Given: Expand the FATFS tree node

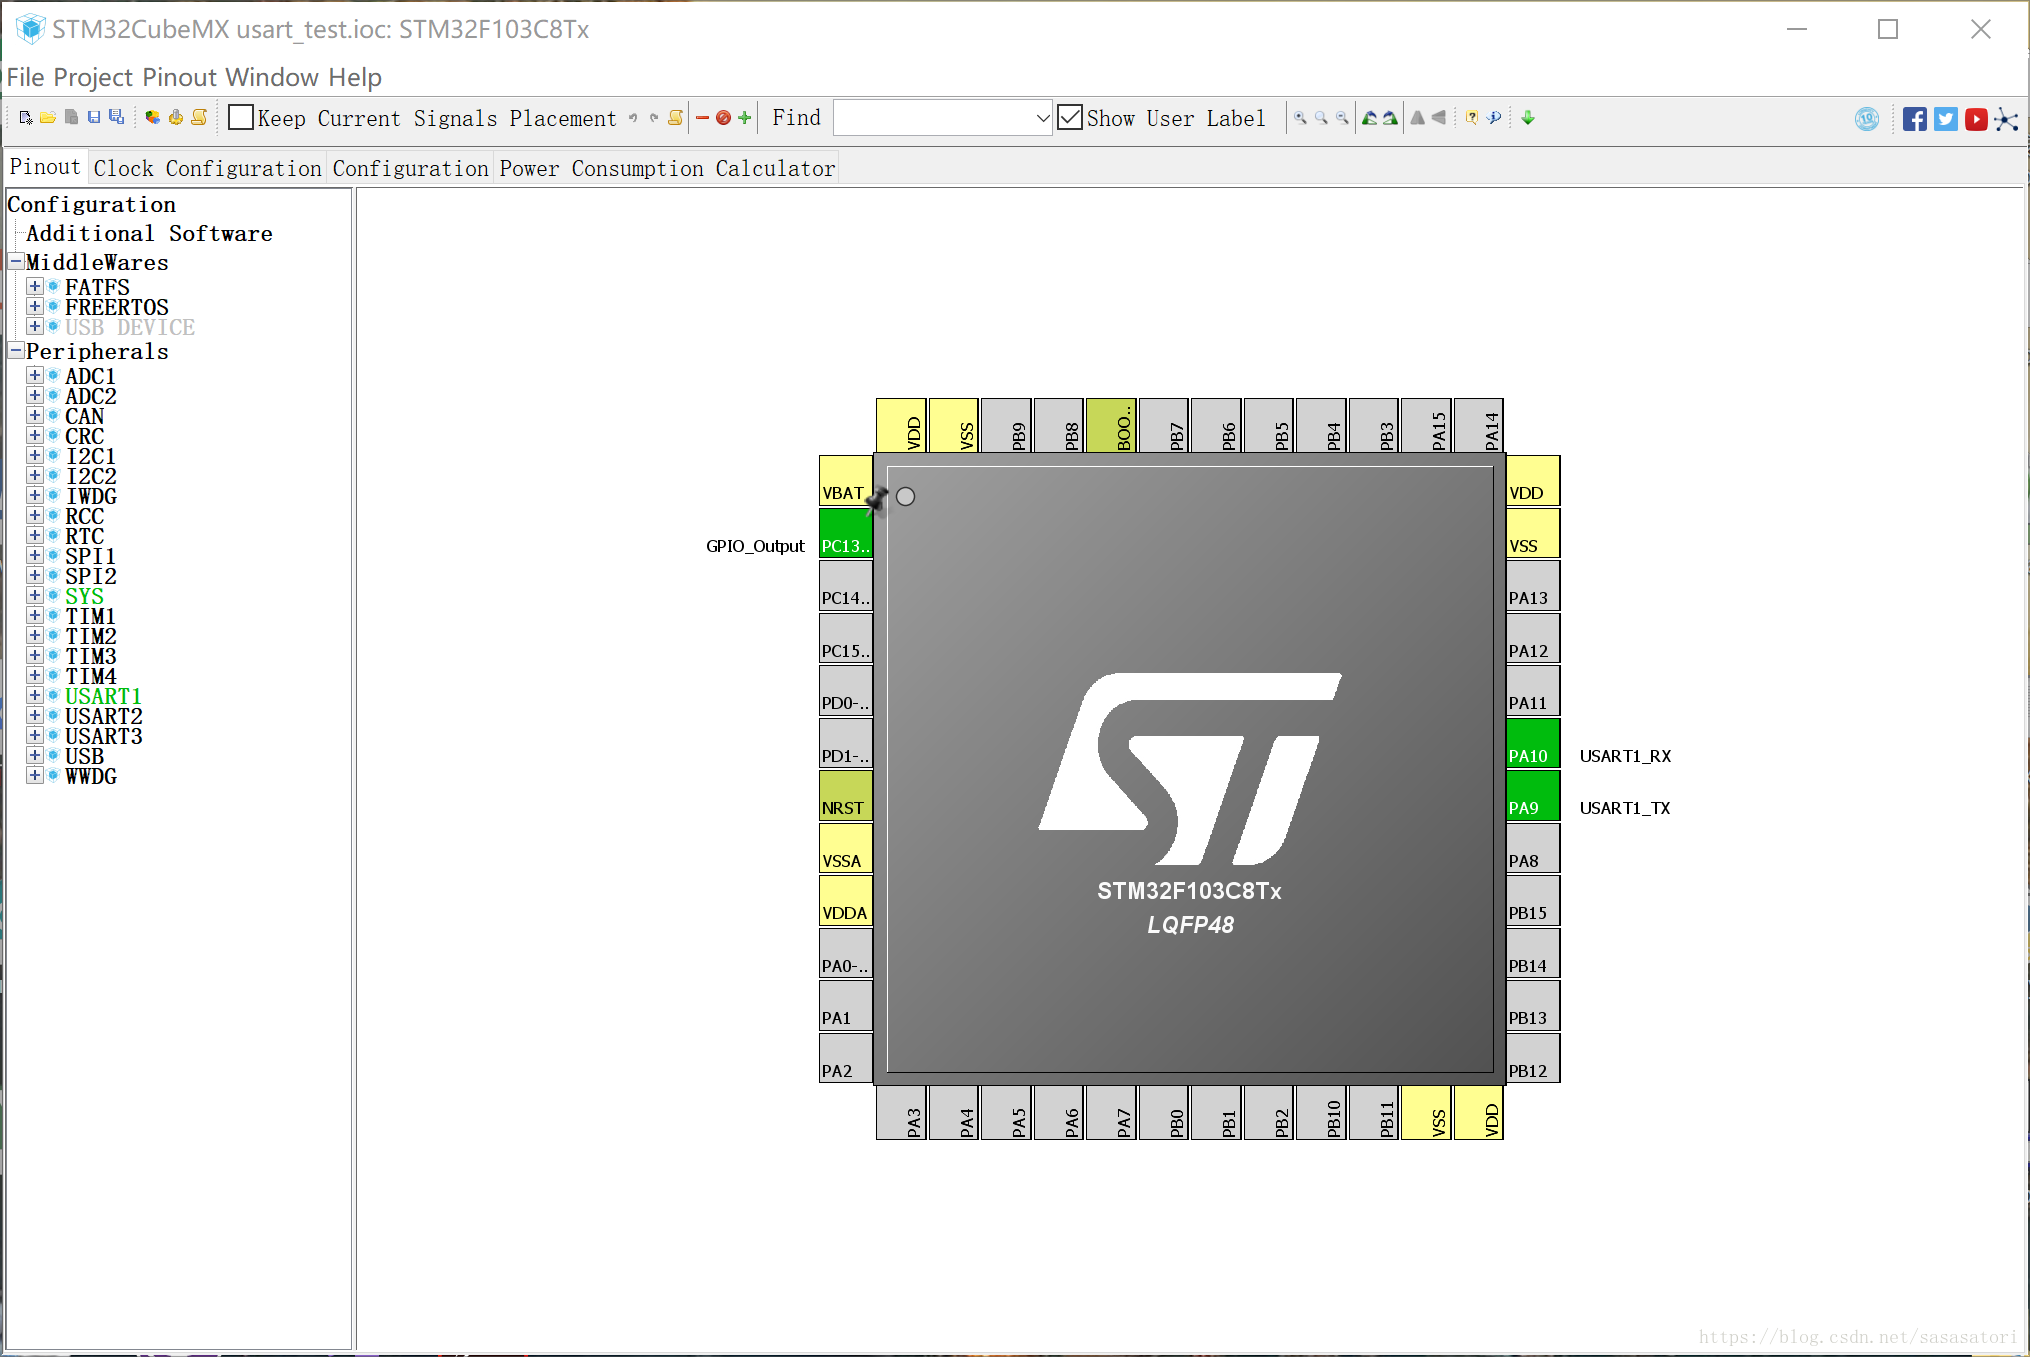Looking at the screenshot, I should (x=35, y=287).
